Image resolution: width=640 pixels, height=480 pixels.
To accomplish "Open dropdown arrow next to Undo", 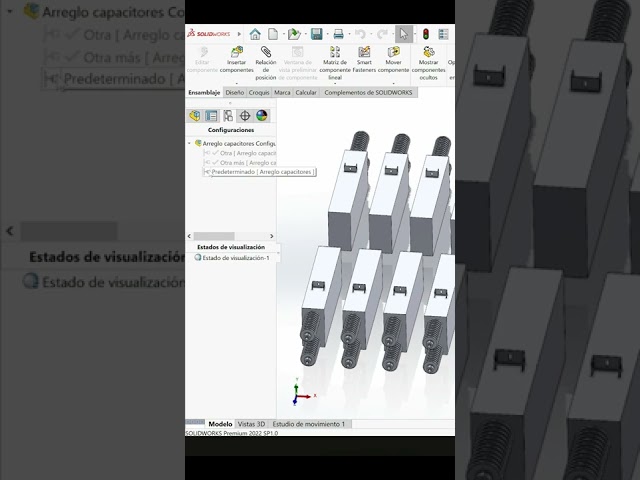I will tap(371, 34).
